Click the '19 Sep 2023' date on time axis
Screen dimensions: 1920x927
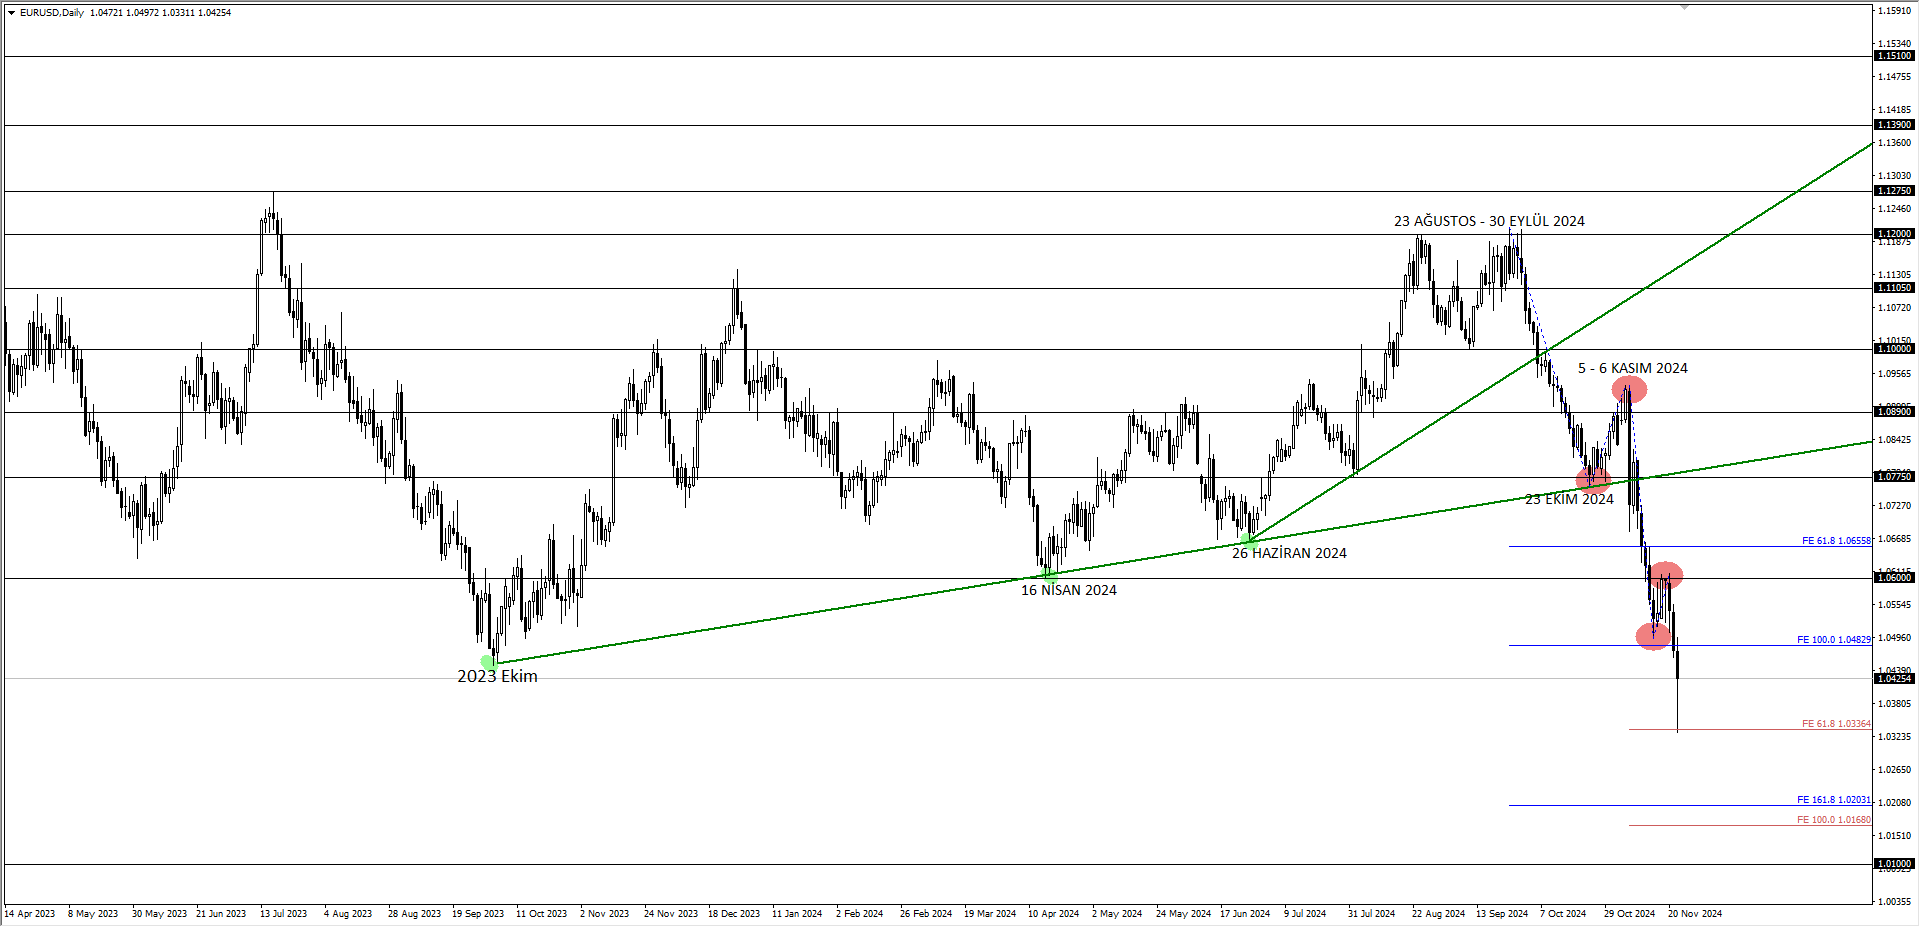pyautogui.click(x=478, y=914)
